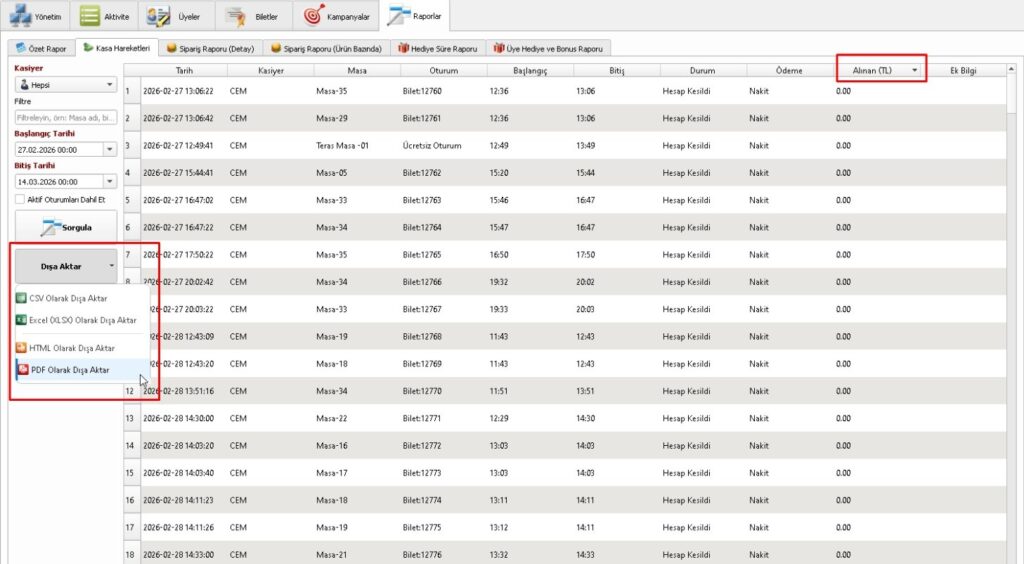Choose Excel (XLSX) Olarak Dışa Aktar
The image size is (1024, 564).
click(76, 320)
